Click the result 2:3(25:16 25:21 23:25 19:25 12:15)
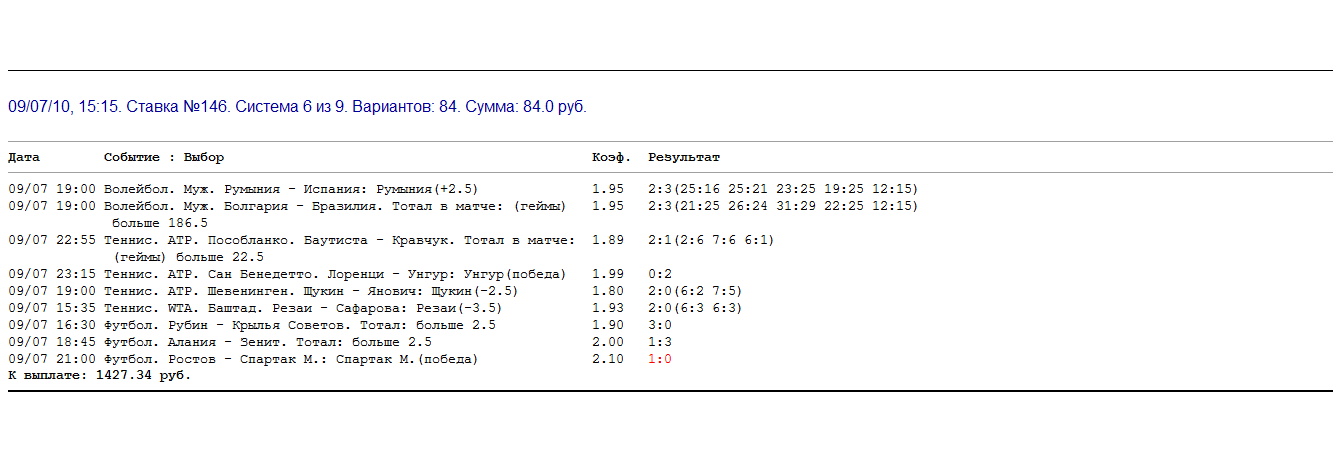The height and width of the screenshot is (460, 1342). pyautogui.click(x=783, y=189)
